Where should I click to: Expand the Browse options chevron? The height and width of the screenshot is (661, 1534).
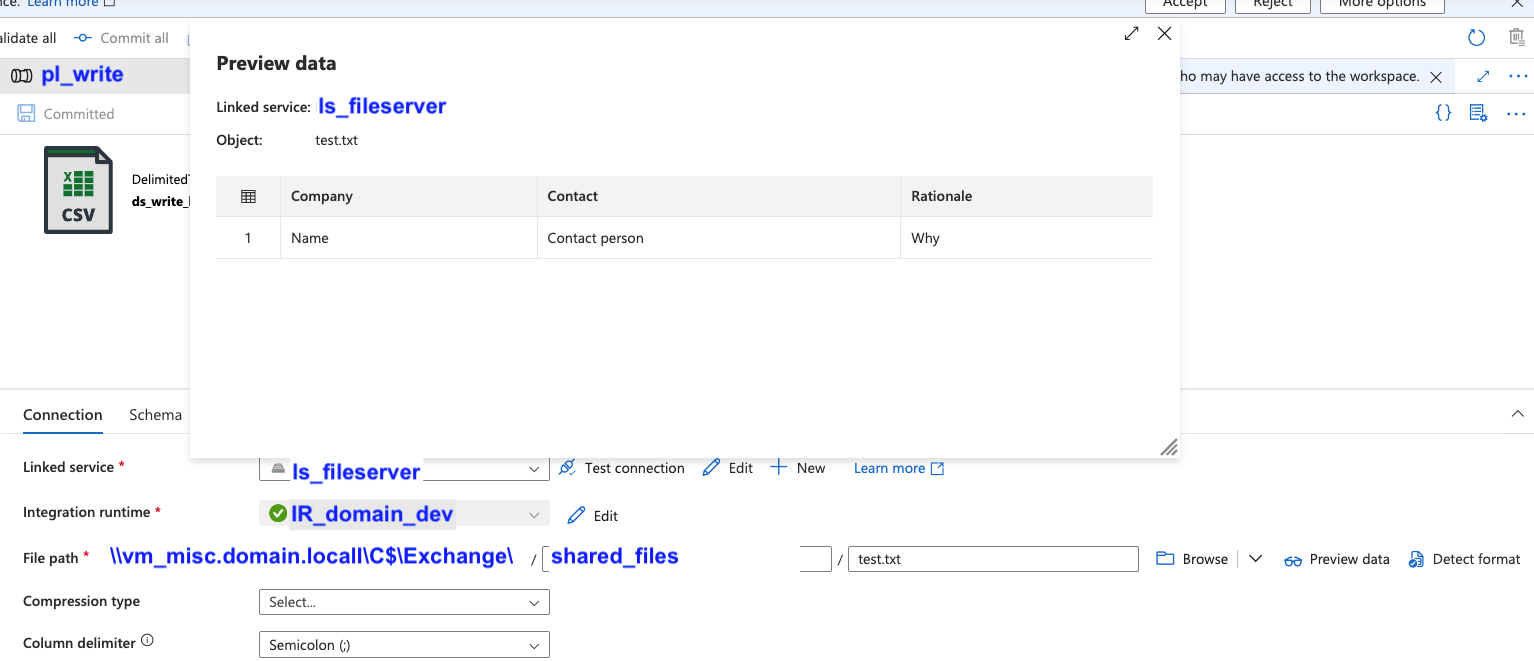(x=1257, y=559)
